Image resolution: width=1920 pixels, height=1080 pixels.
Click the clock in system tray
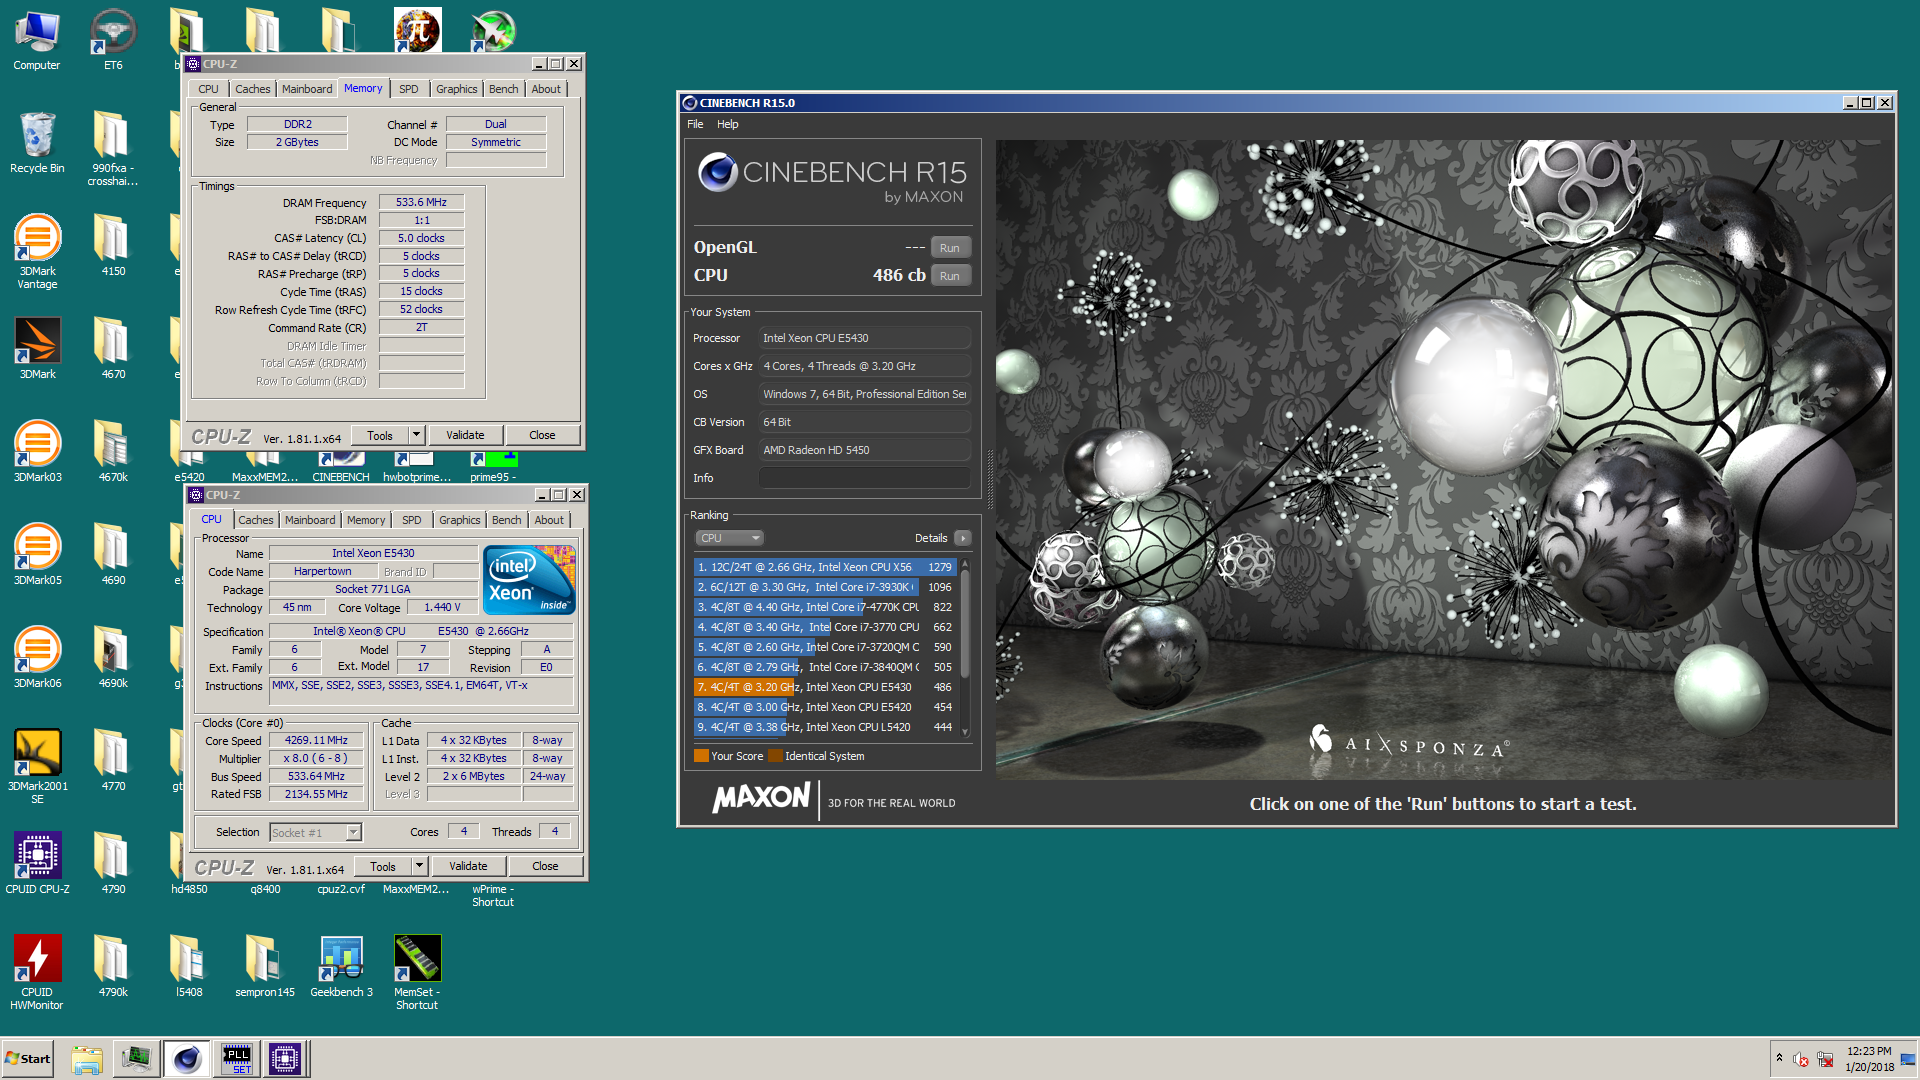pos(1869,1059)
